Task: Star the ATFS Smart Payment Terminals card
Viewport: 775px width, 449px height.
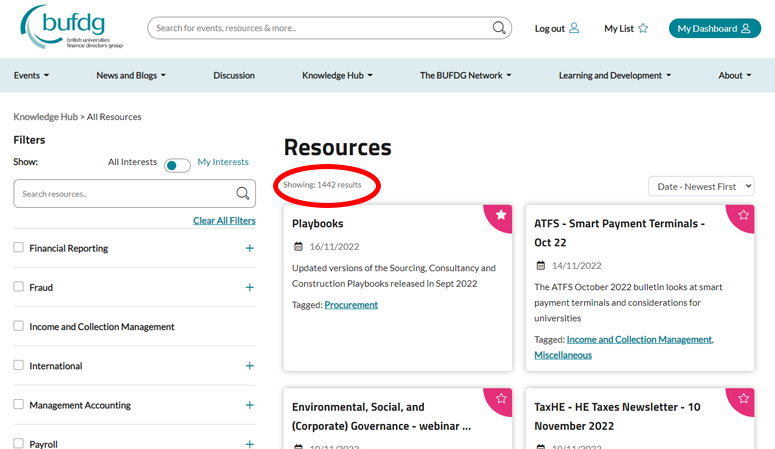Action: (x=743, y=215)
